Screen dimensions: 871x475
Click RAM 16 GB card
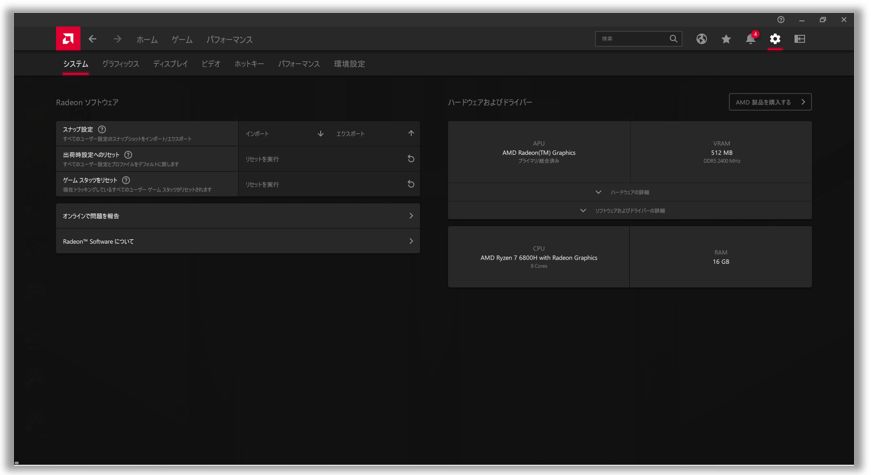(721, 257)
